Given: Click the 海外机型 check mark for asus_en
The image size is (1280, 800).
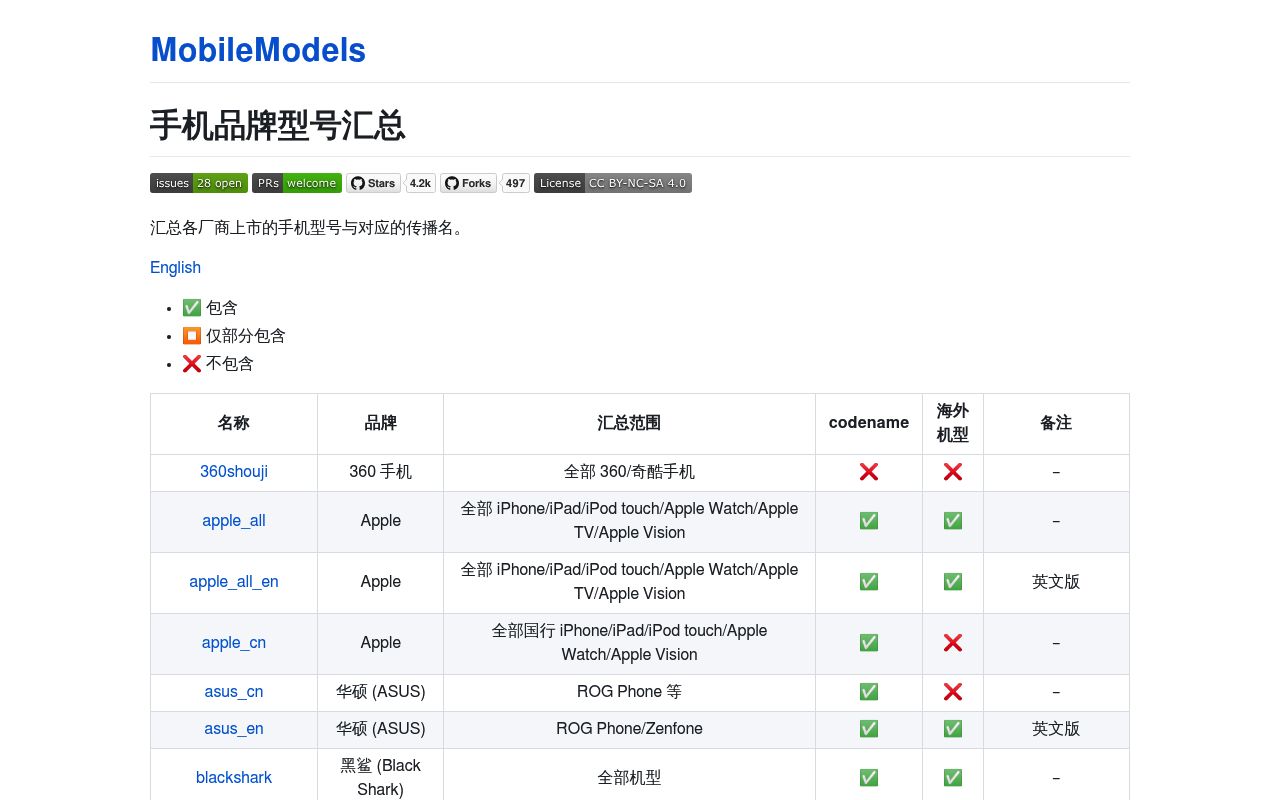Looking at the screenshot, I should click(x=953, y=728).
